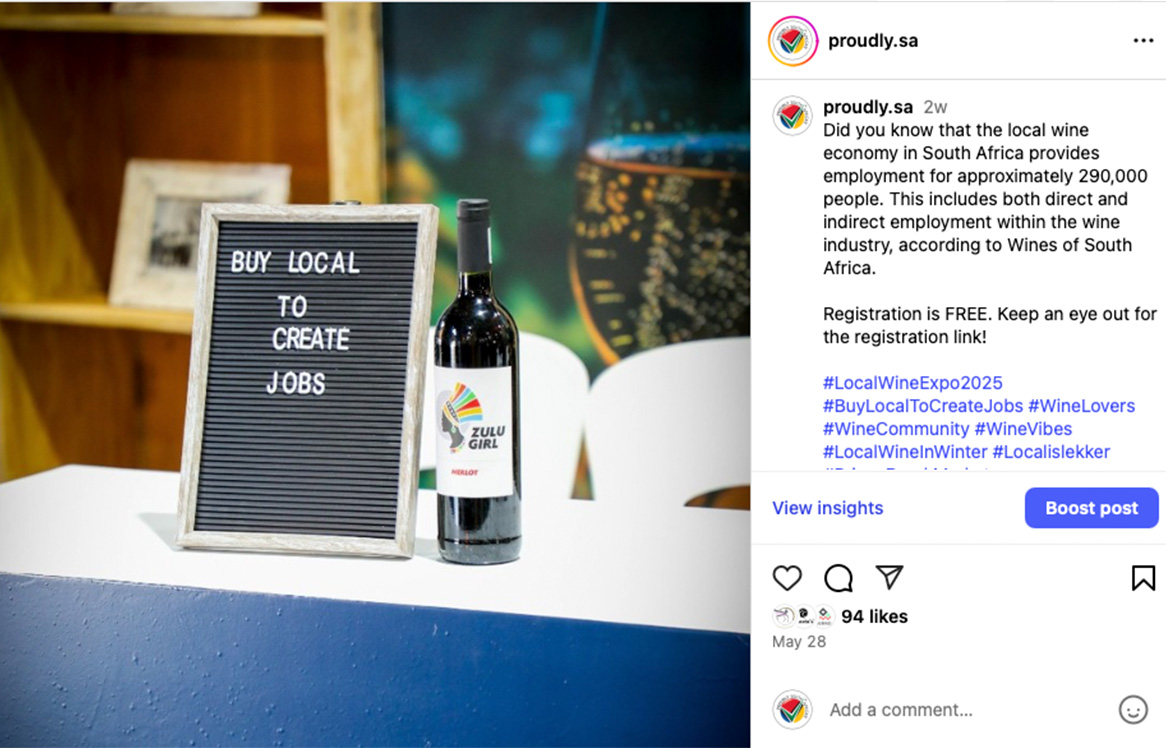Viewport: 1166px width, 748px height.
Task: Click the proudly.sa username in the header
Action: [x=873, y=41]
